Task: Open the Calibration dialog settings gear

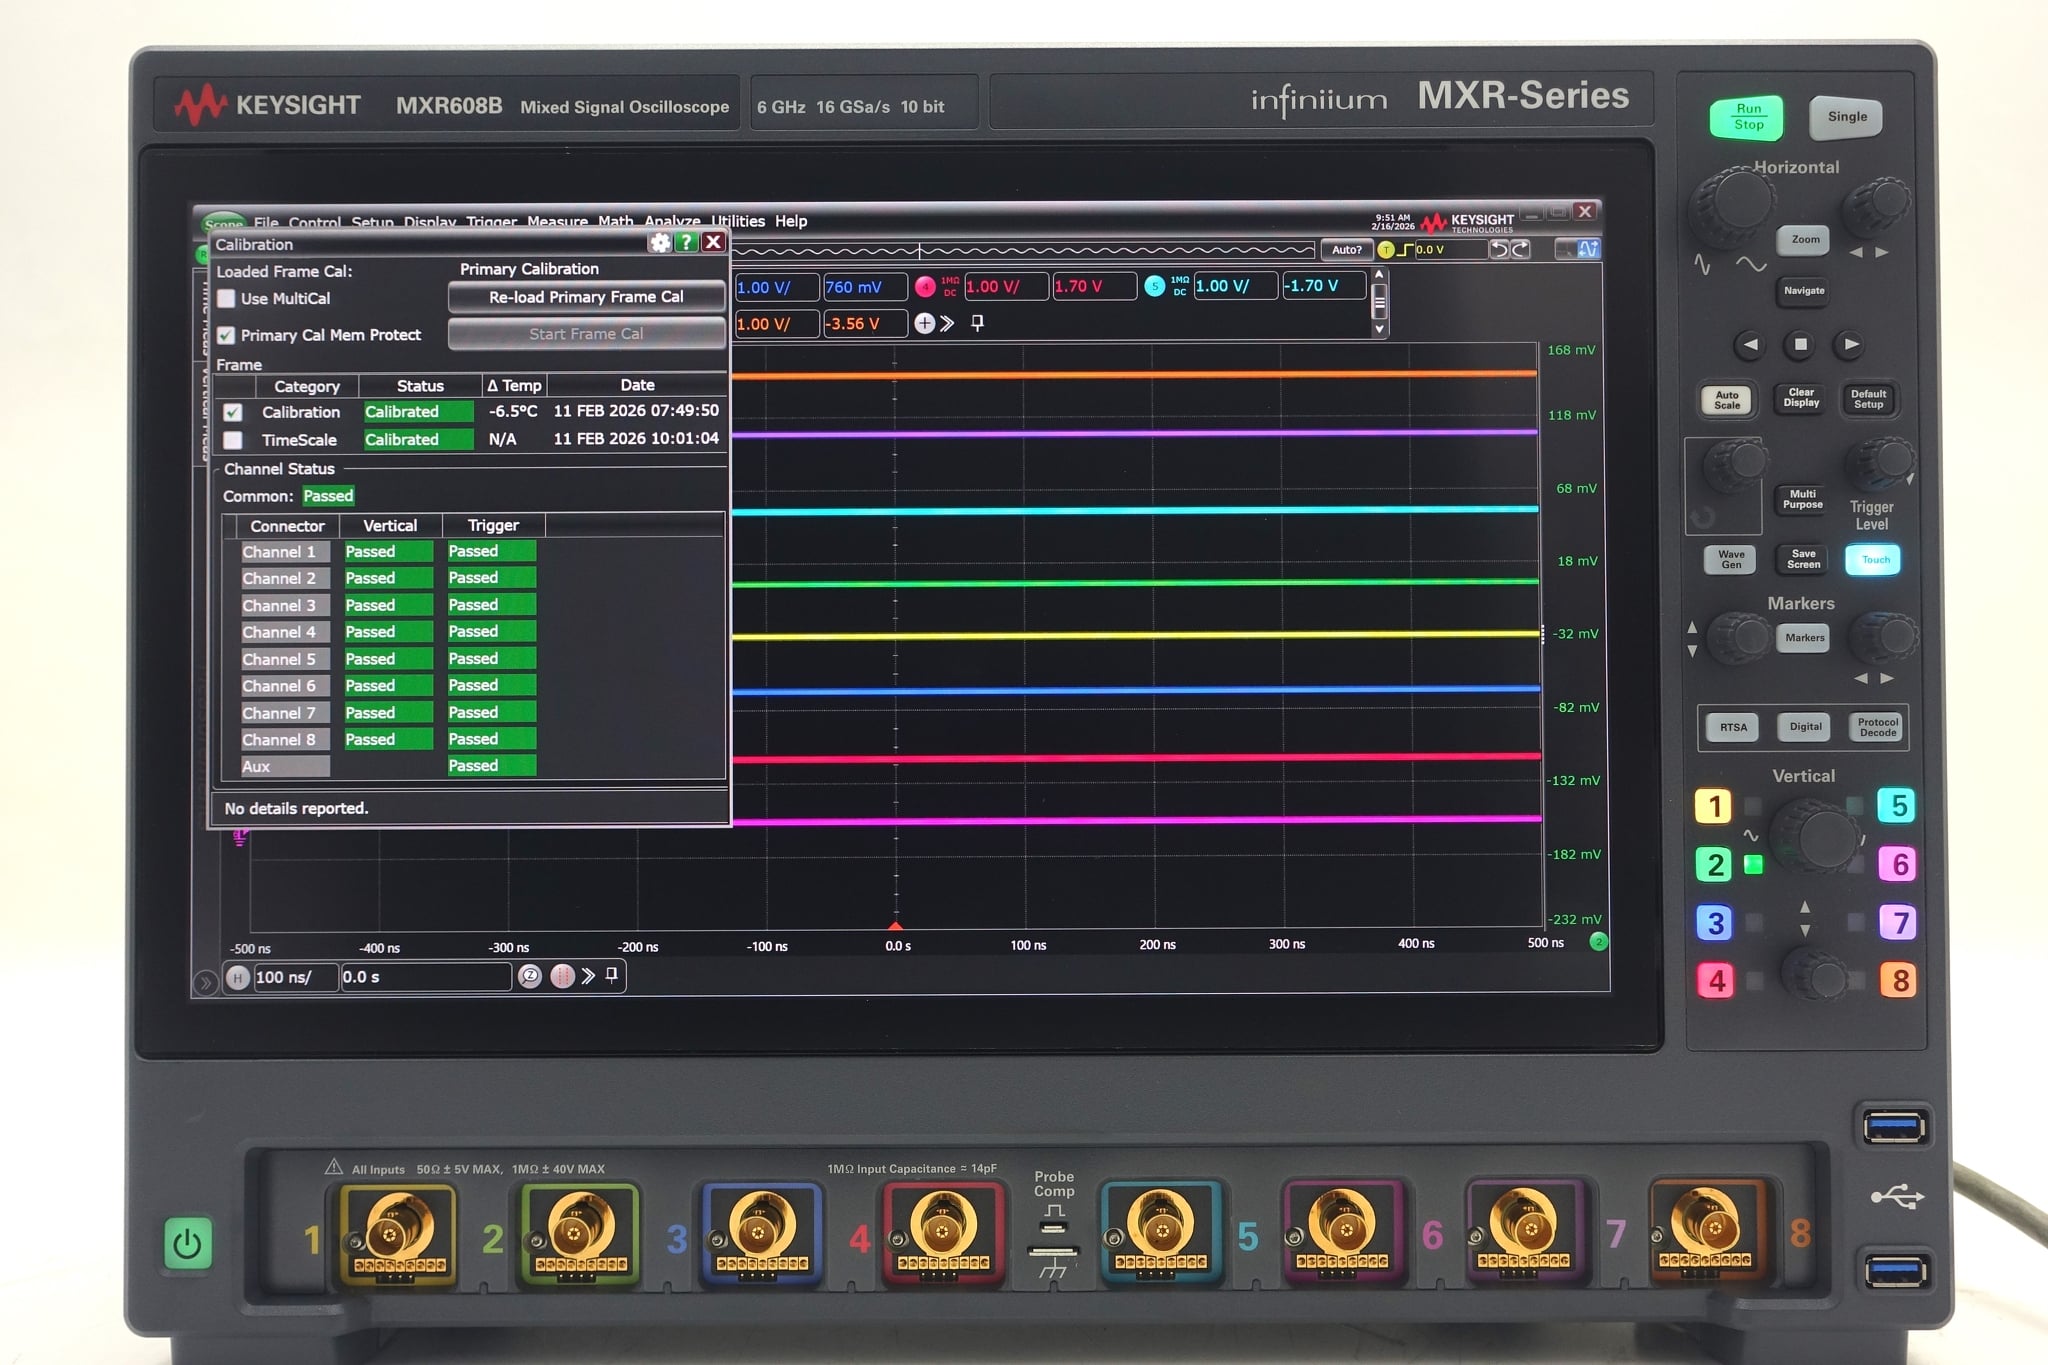Action: [x=659, y=243]
